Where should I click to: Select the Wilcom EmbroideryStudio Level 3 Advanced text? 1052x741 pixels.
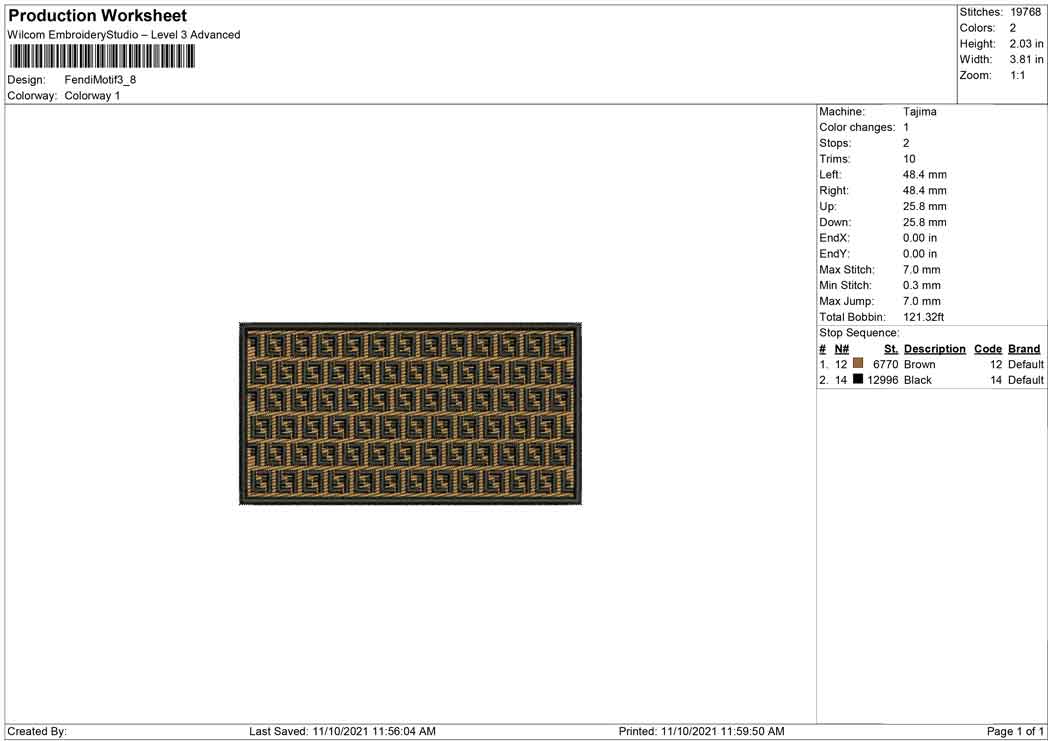pyautogui.click(x=123, y=35)
